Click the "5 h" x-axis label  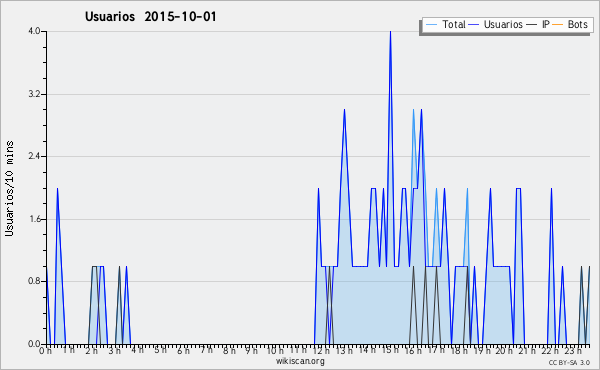coord(160,350)
